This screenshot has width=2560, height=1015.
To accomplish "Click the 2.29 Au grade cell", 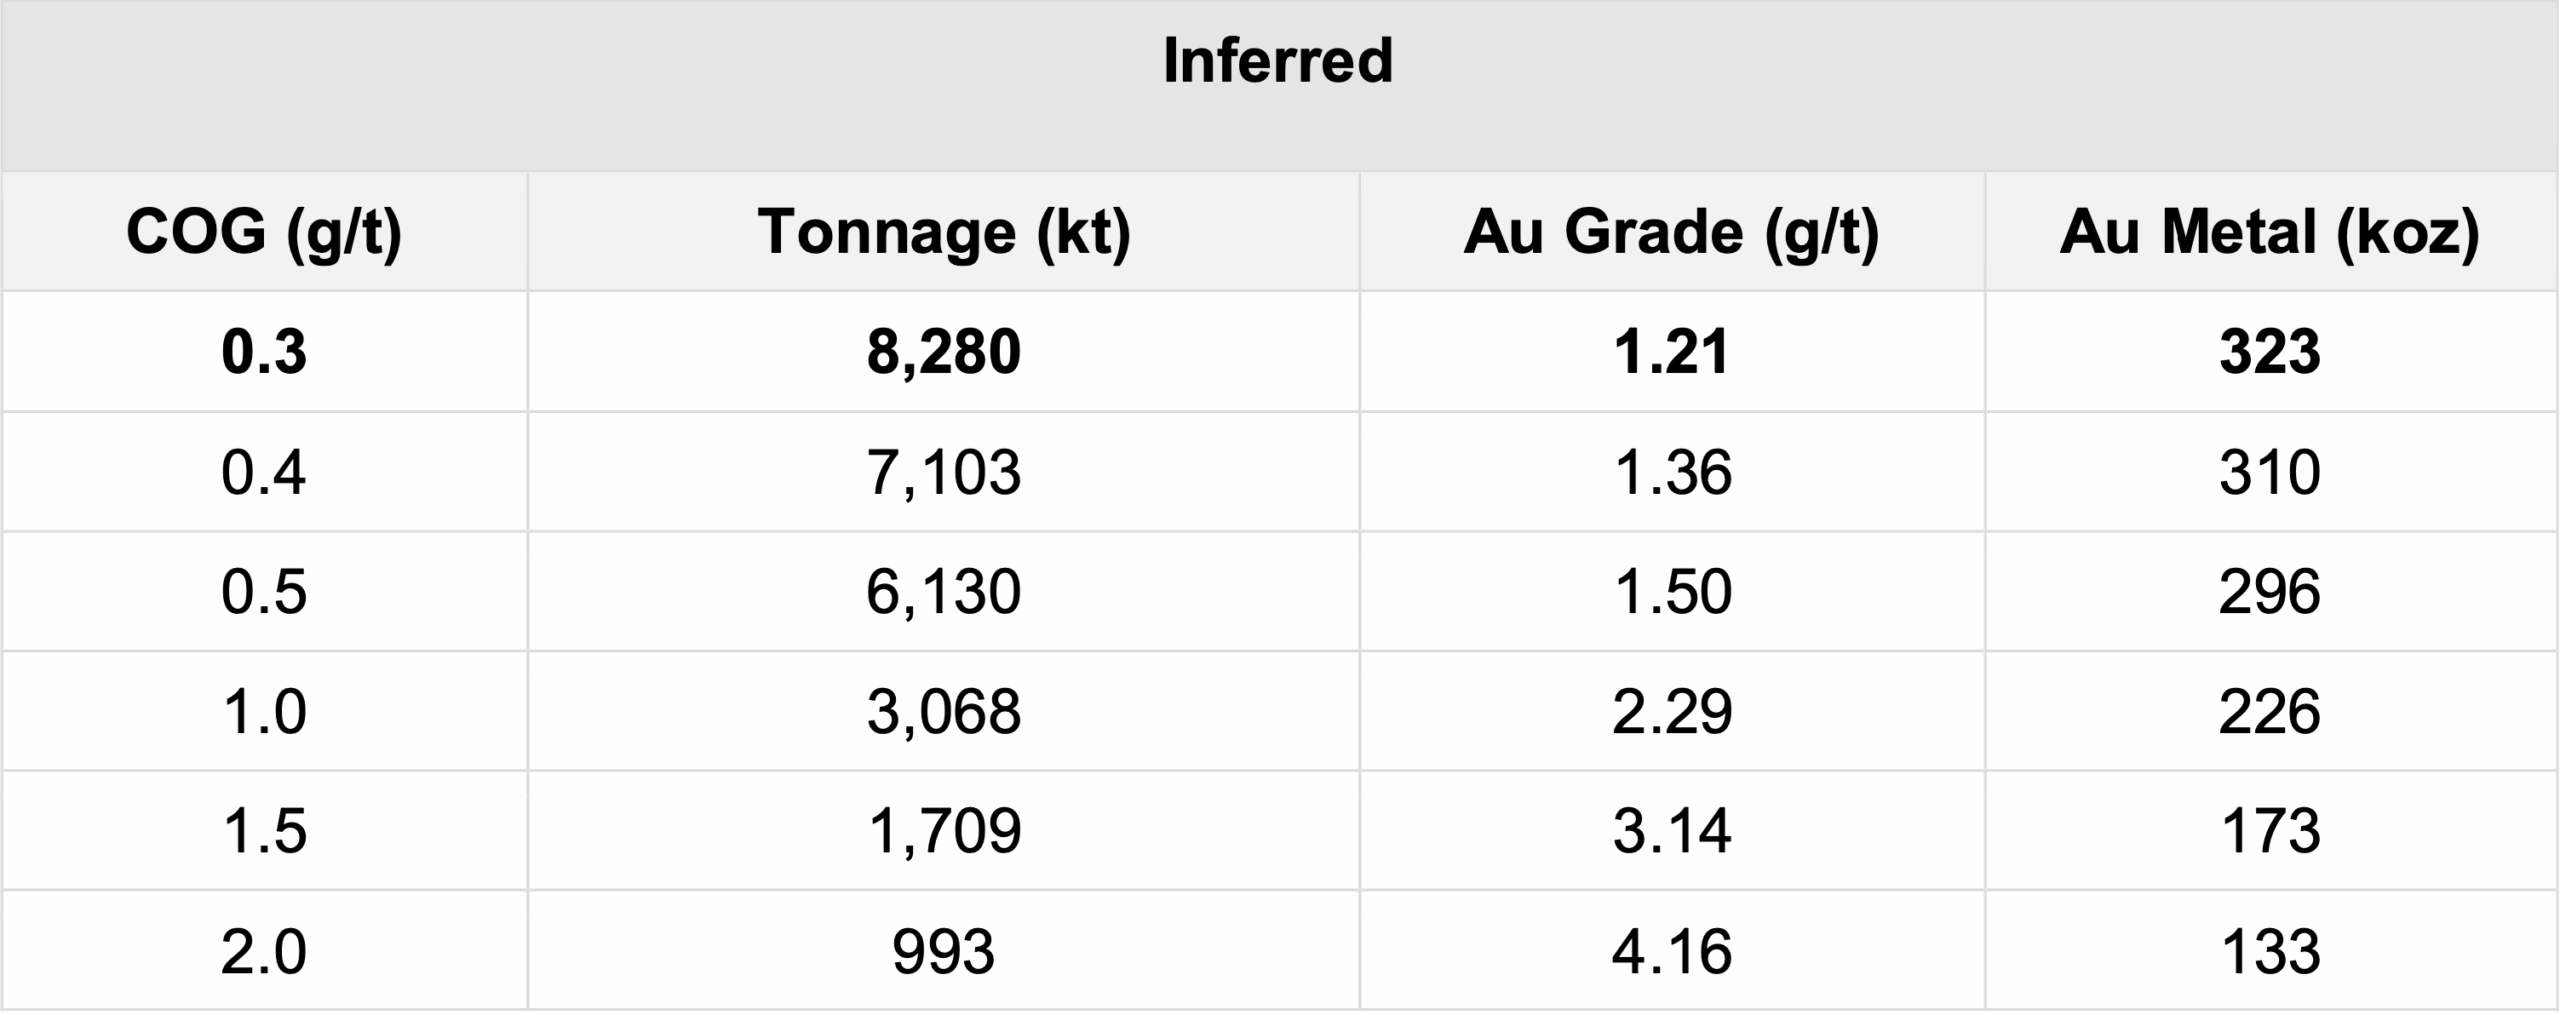I will (1671, 712).
